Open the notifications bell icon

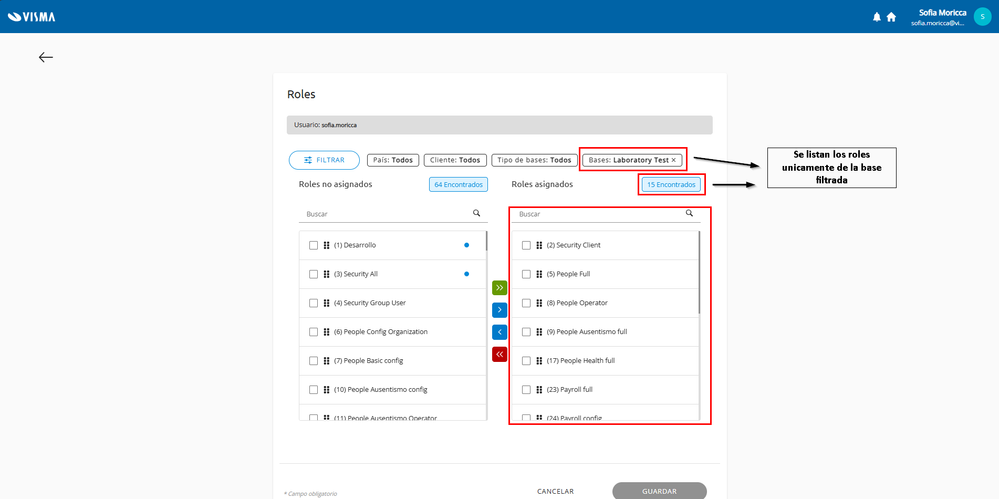click(877, 17)
